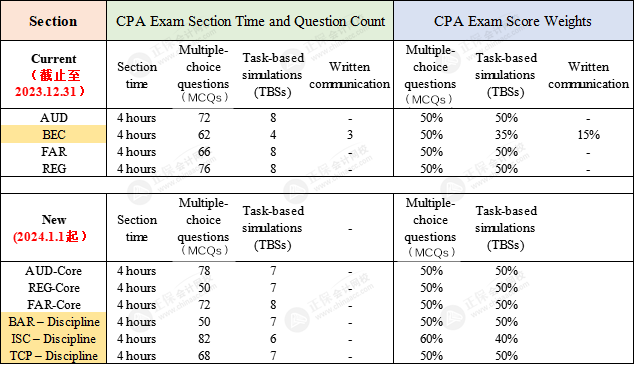Select the 76 MCQ count for REG
The height and width of the screenshot is (365, 634).
[204, 169]
